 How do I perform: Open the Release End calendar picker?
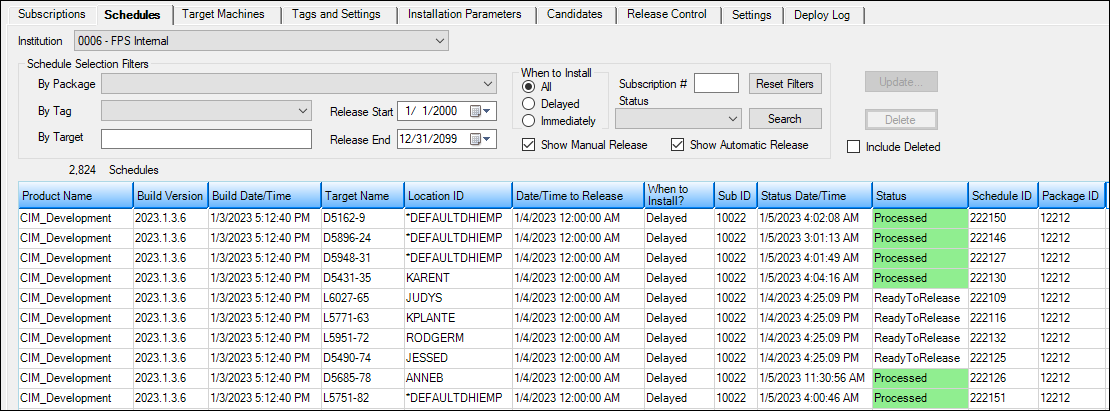pyautogui.click(x=480, y=139)
